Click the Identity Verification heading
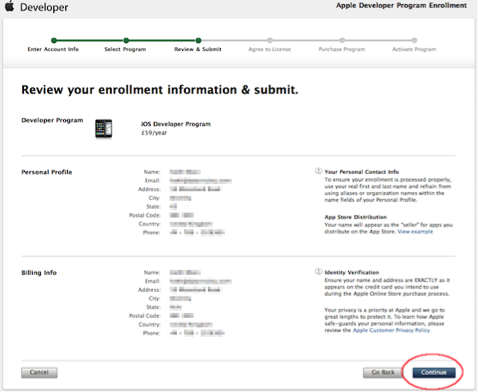This screenshot has height=392, width=478. (352, 272)
